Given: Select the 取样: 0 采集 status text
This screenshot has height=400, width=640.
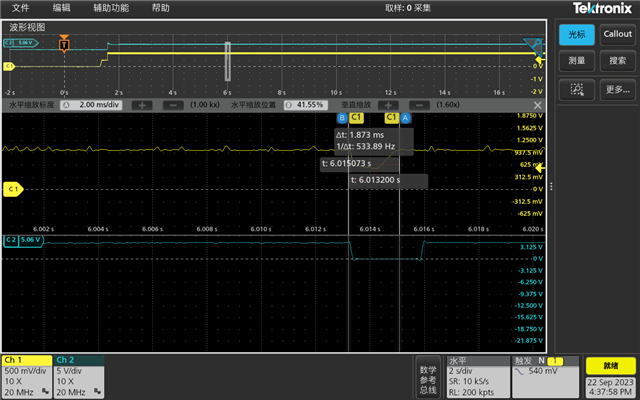Looking at the screenshot, I should (408, 8).
